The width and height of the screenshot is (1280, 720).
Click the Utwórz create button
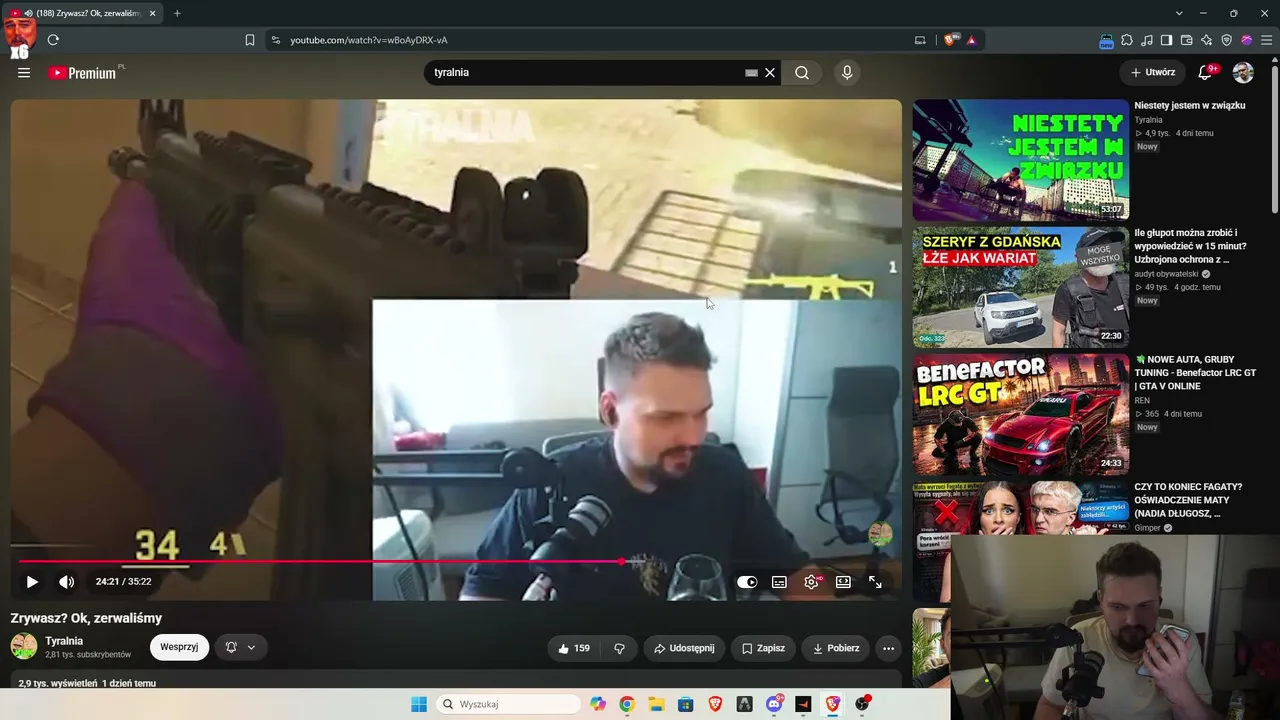[x=1152, y=73]
